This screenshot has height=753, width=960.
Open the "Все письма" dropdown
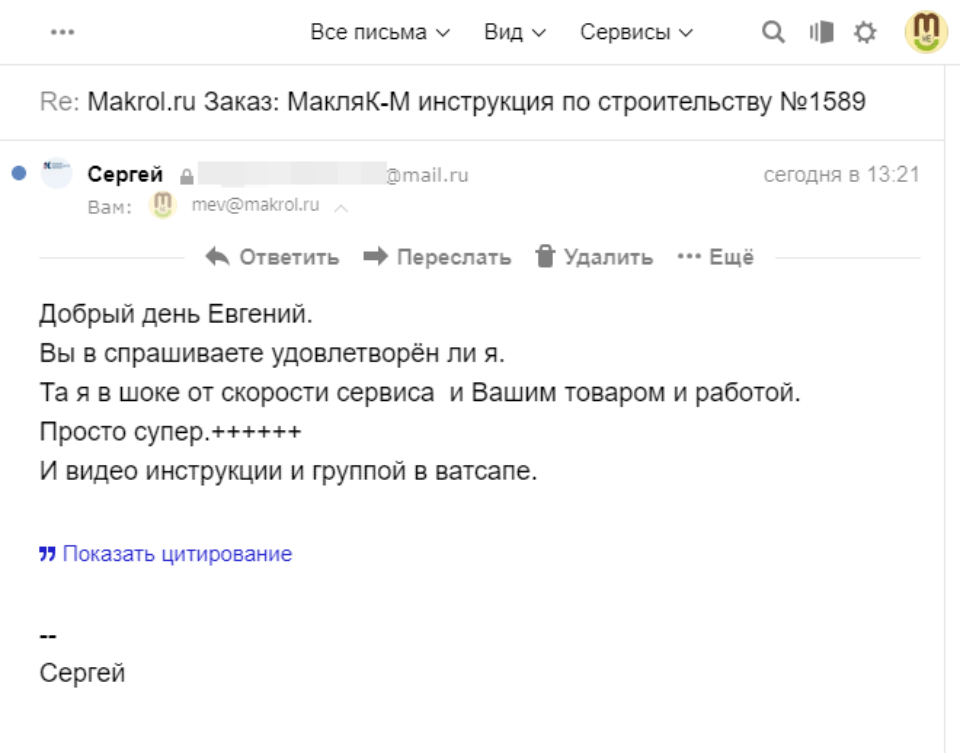[380, 32]
